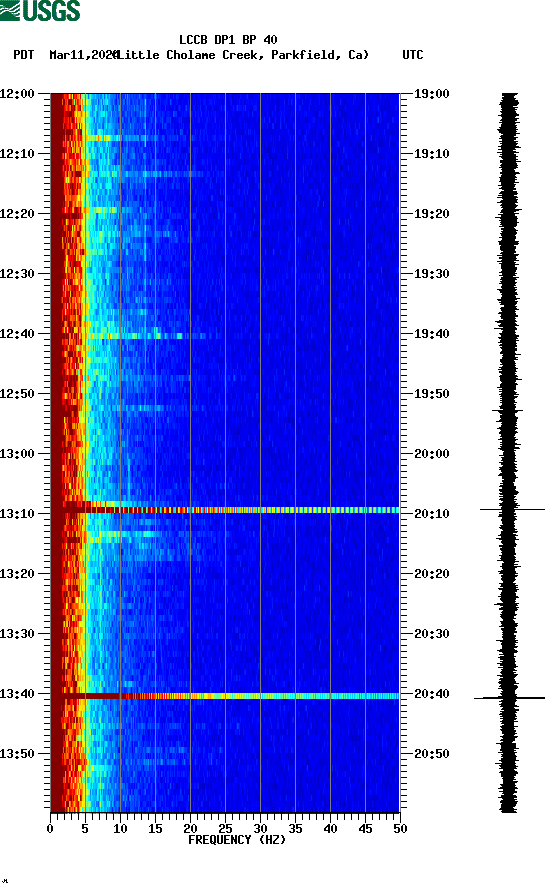The image size is (552, 892).
Task: Click the '19:00' UTC time label
Action: tap(431, 94)
